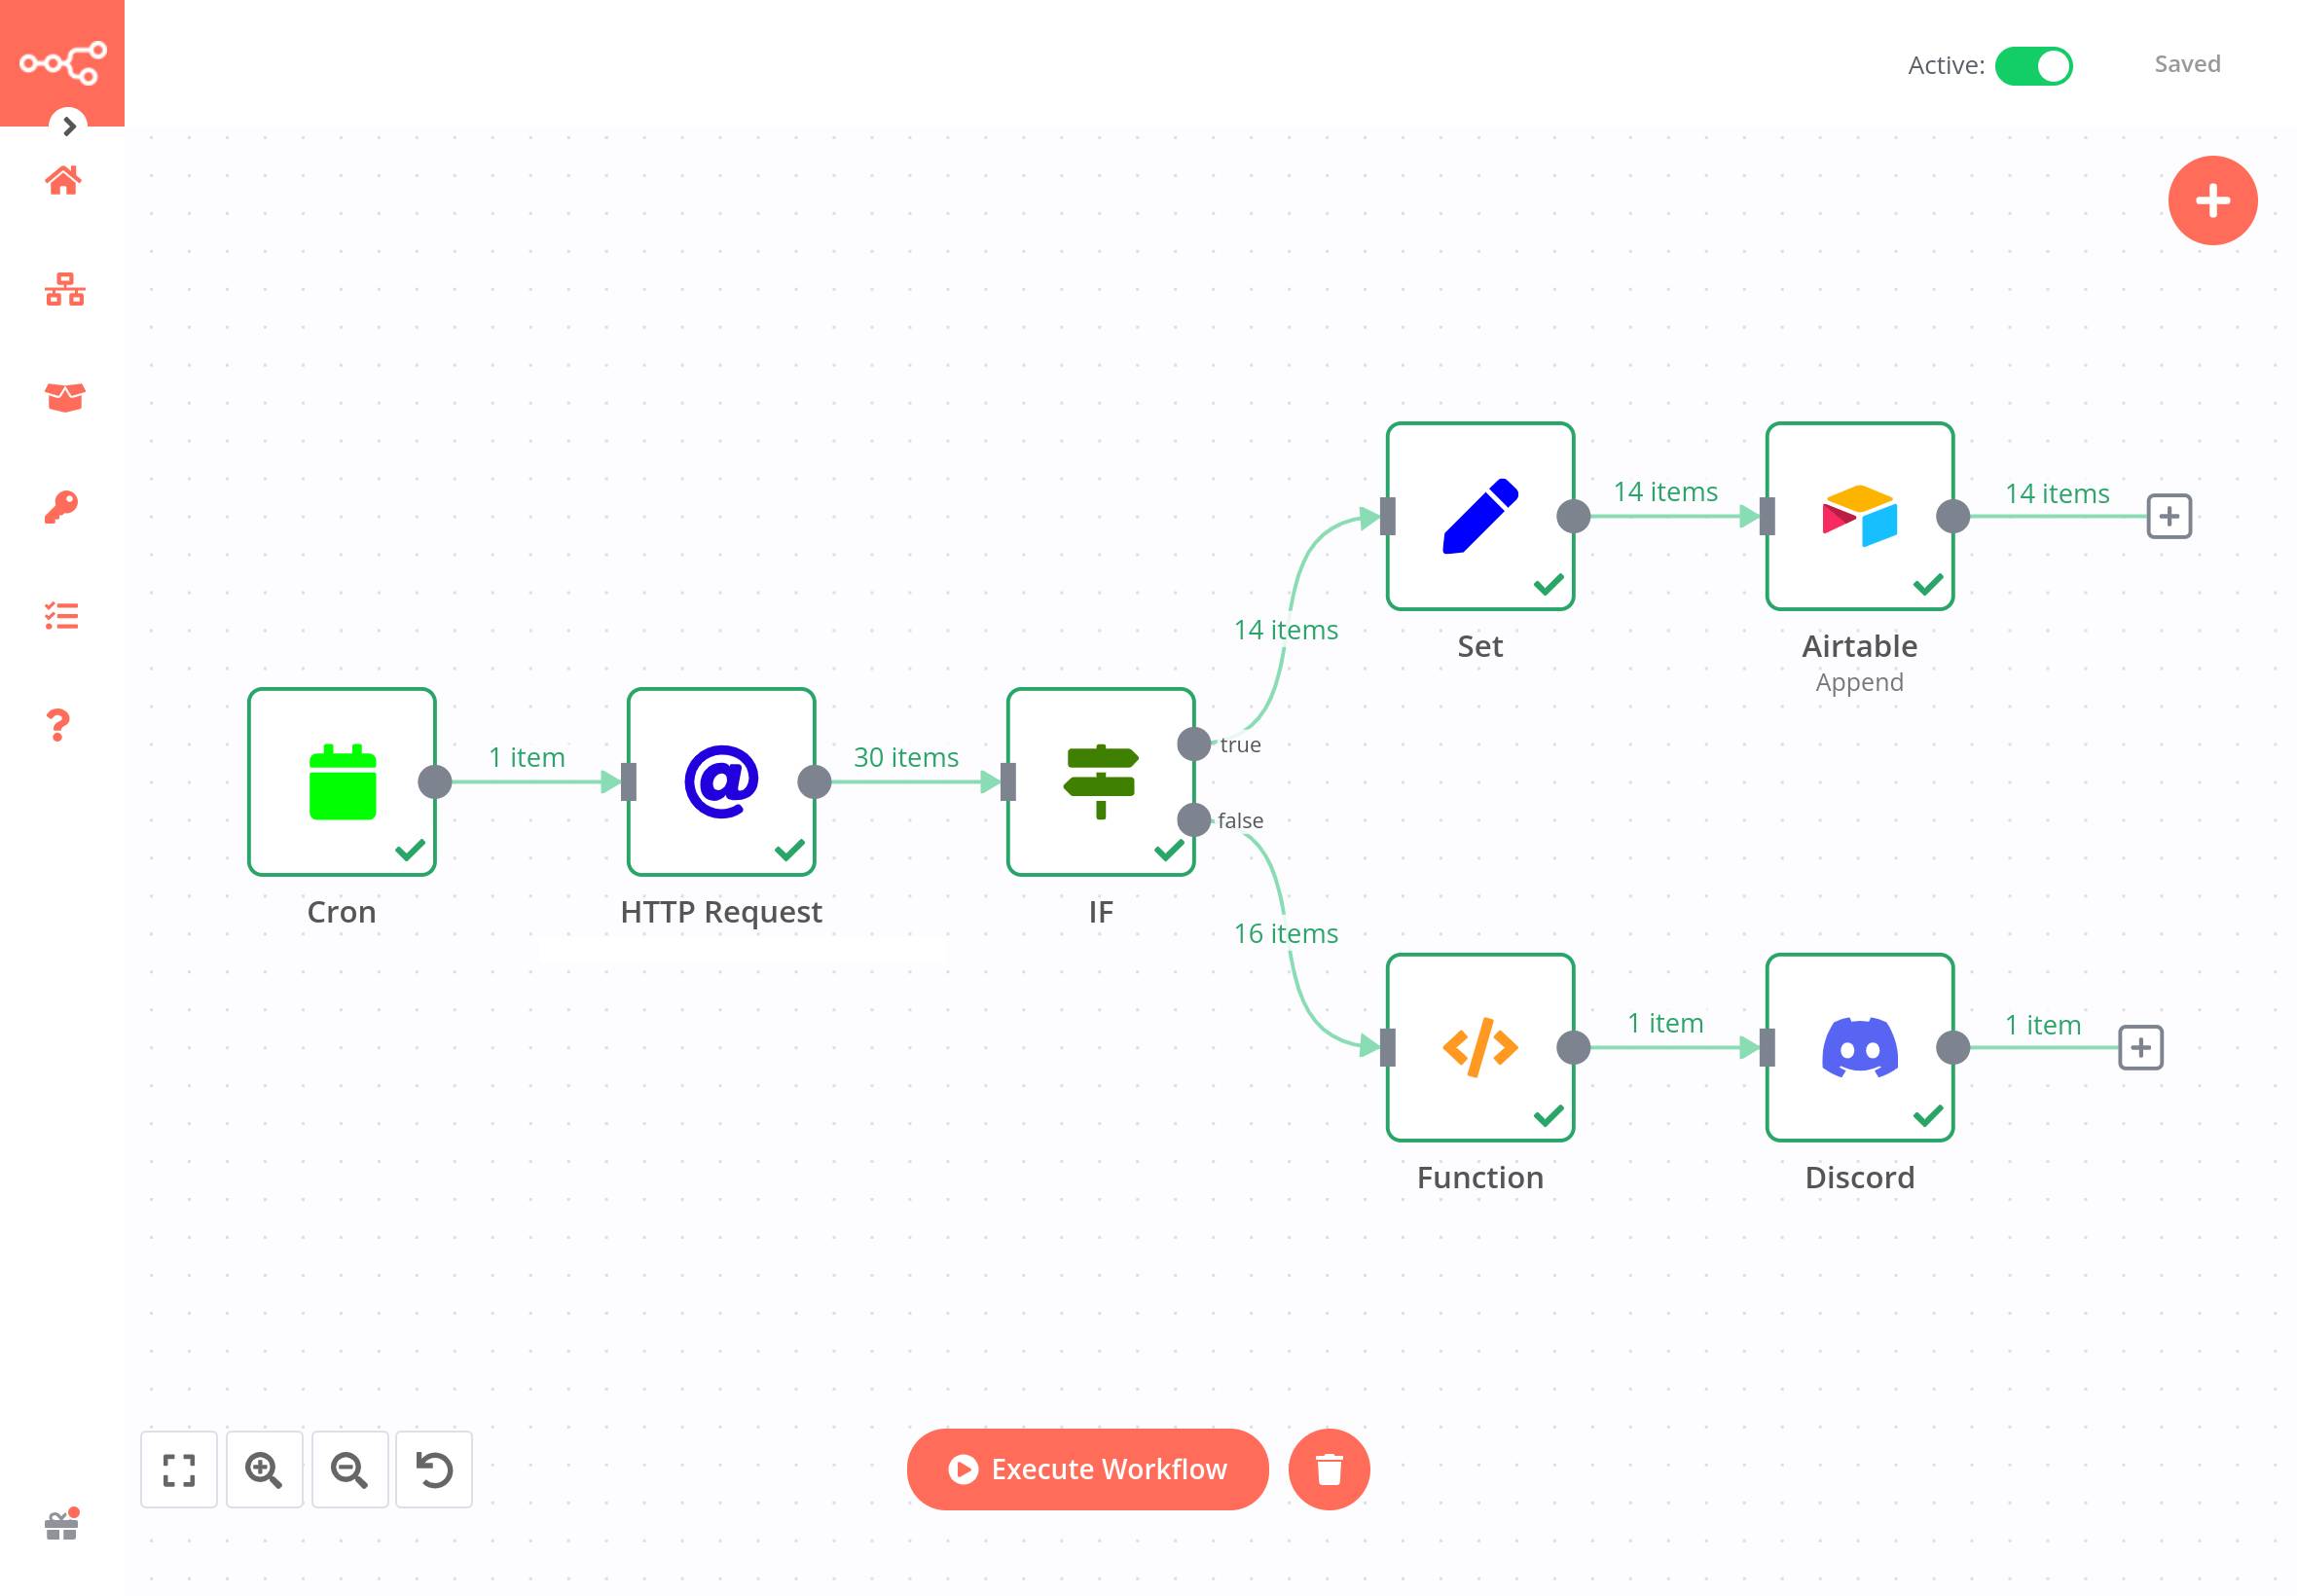Select the HTTP Request node
Viewport: 2297px width, 1596px height.
click(x=720, y=781)
